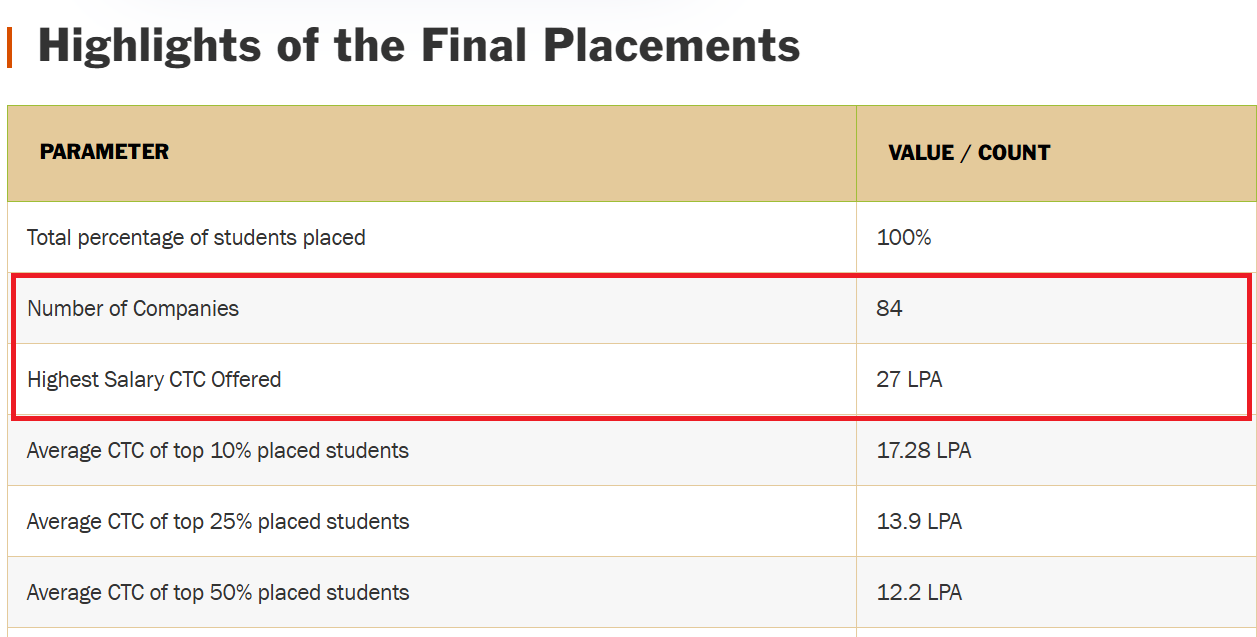The width and height of the screenshot is (1257, 637).
Task: Select the VALUE / COUNT column header
Action: click(x=969, y=153)
